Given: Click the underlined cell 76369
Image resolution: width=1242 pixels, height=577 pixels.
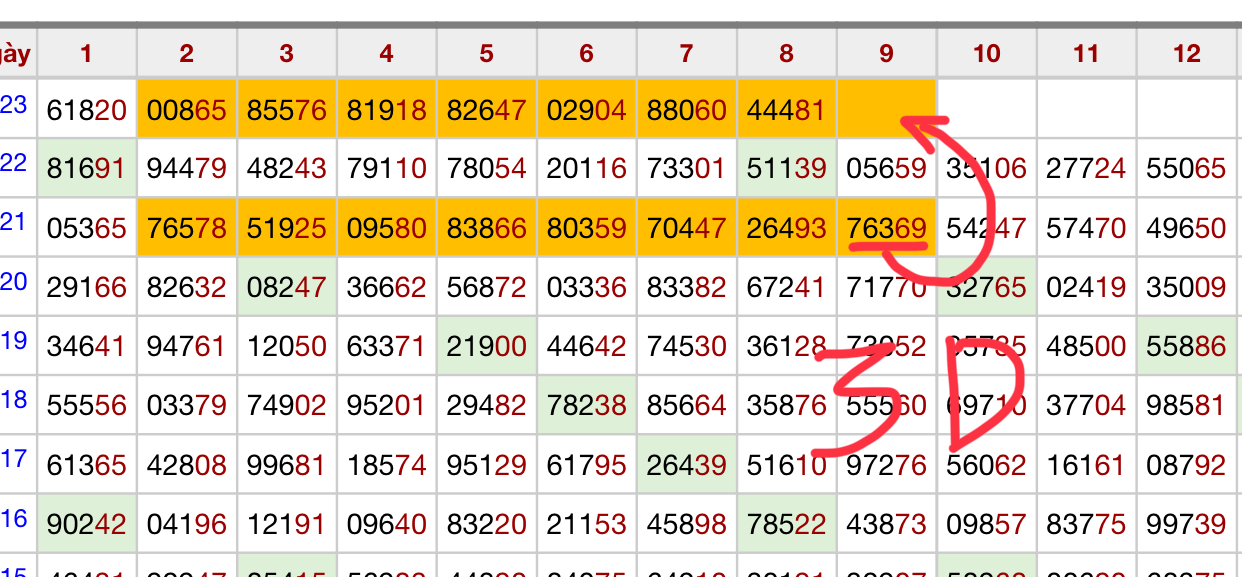Looking at the screenshot, I should tap(886, 228).
